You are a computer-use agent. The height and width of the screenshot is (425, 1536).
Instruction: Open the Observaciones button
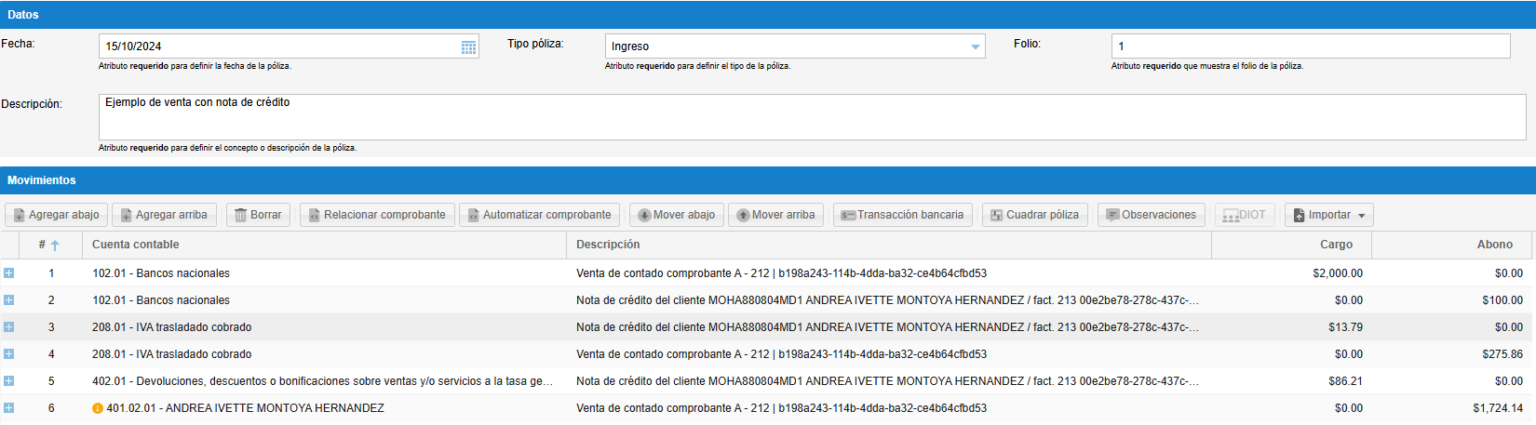[1150, 215]
